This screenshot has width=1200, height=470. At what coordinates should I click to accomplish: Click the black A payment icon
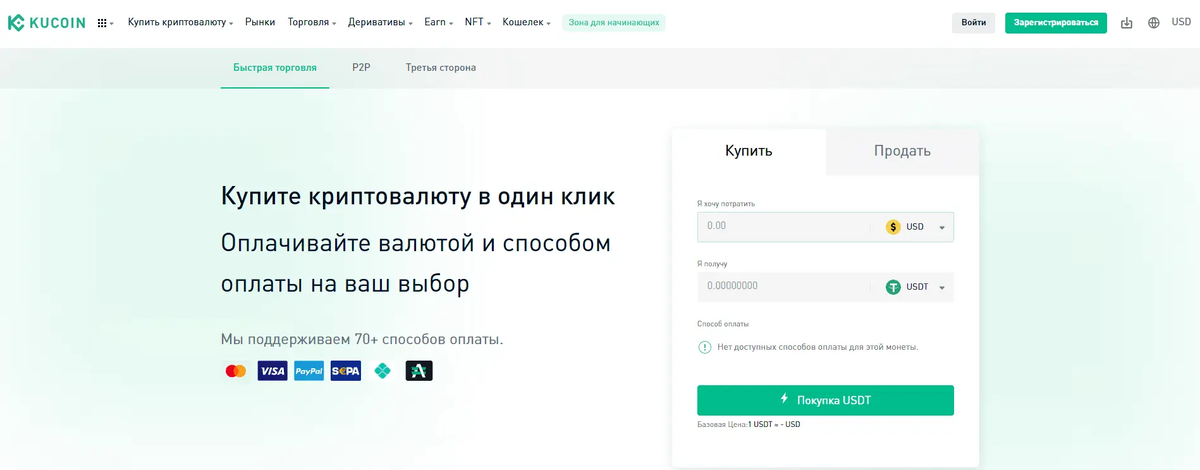tap(419, 371)
